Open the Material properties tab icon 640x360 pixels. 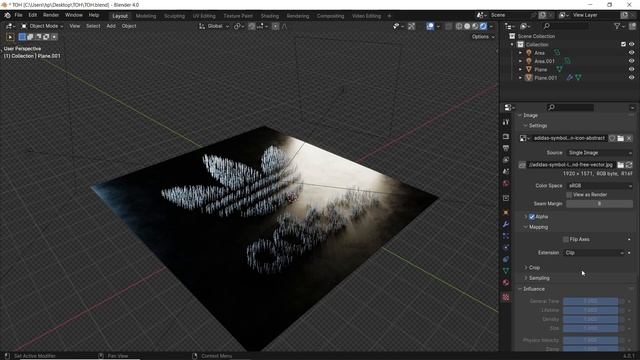point(506,282)
